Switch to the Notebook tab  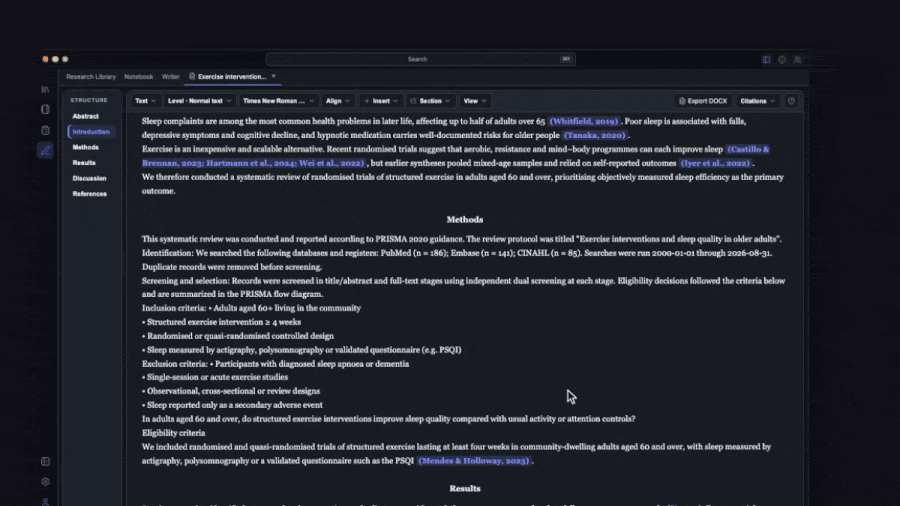(x=138, y=76)
